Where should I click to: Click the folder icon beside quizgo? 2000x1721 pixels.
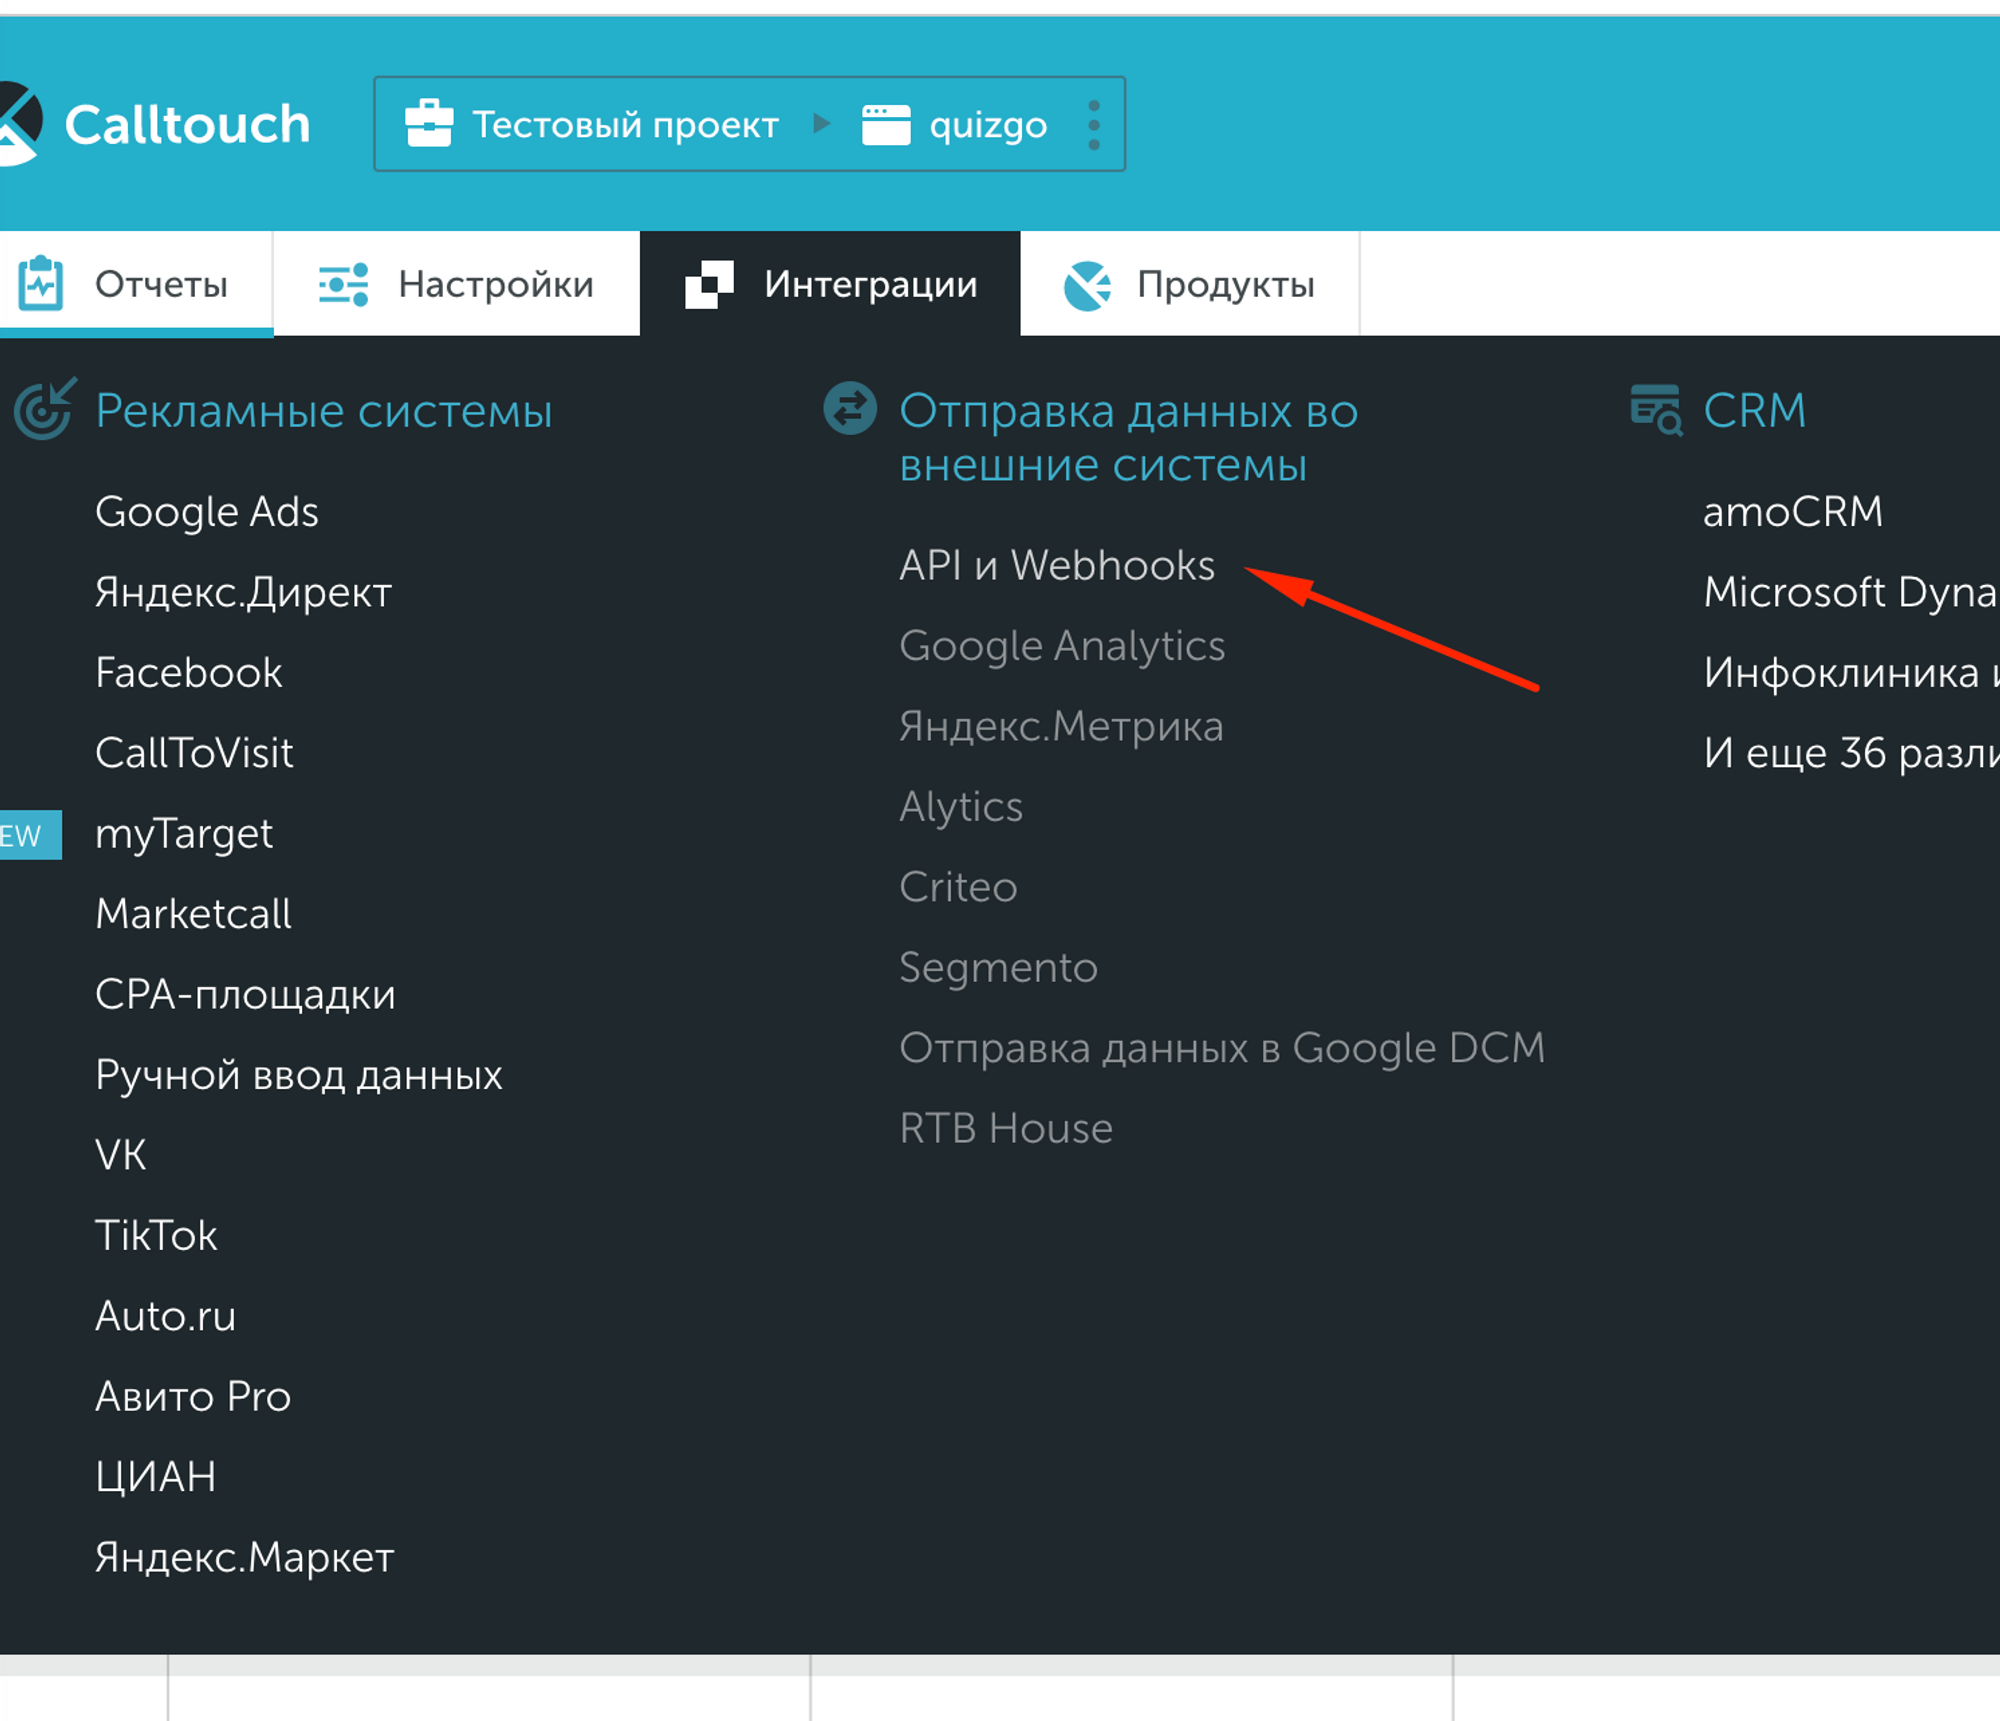coord(886,125)
